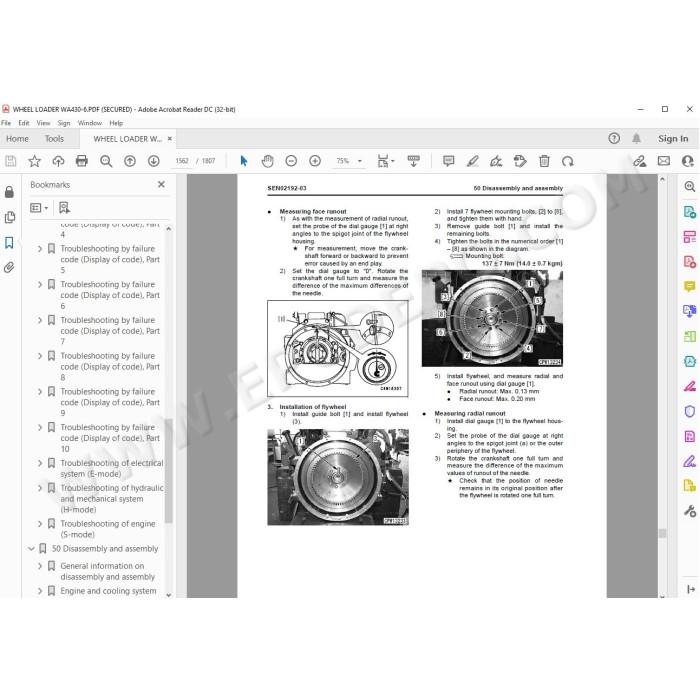Click the stamp tool icon

pyautogui.click(x=520, y=161)
